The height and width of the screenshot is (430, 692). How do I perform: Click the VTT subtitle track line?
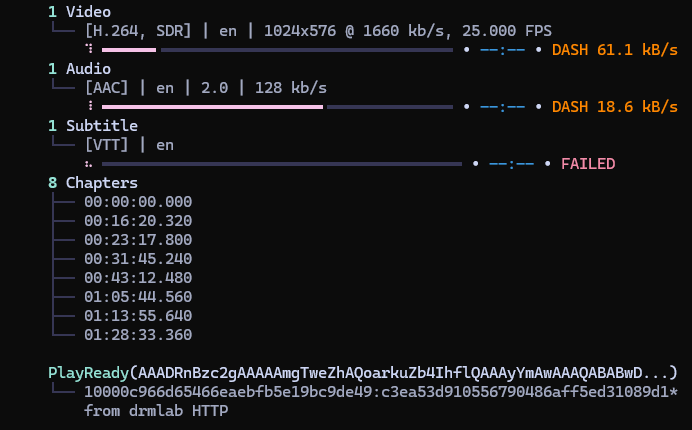(x=129, y=145)
